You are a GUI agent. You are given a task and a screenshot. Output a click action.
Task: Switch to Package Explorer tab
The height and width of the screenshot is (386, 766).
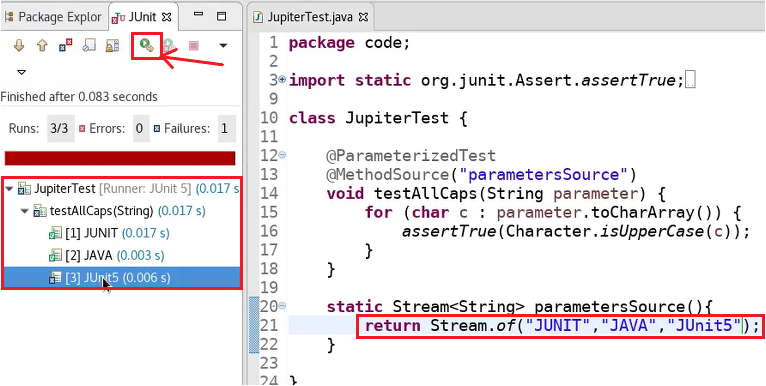[x=53, y=17]
